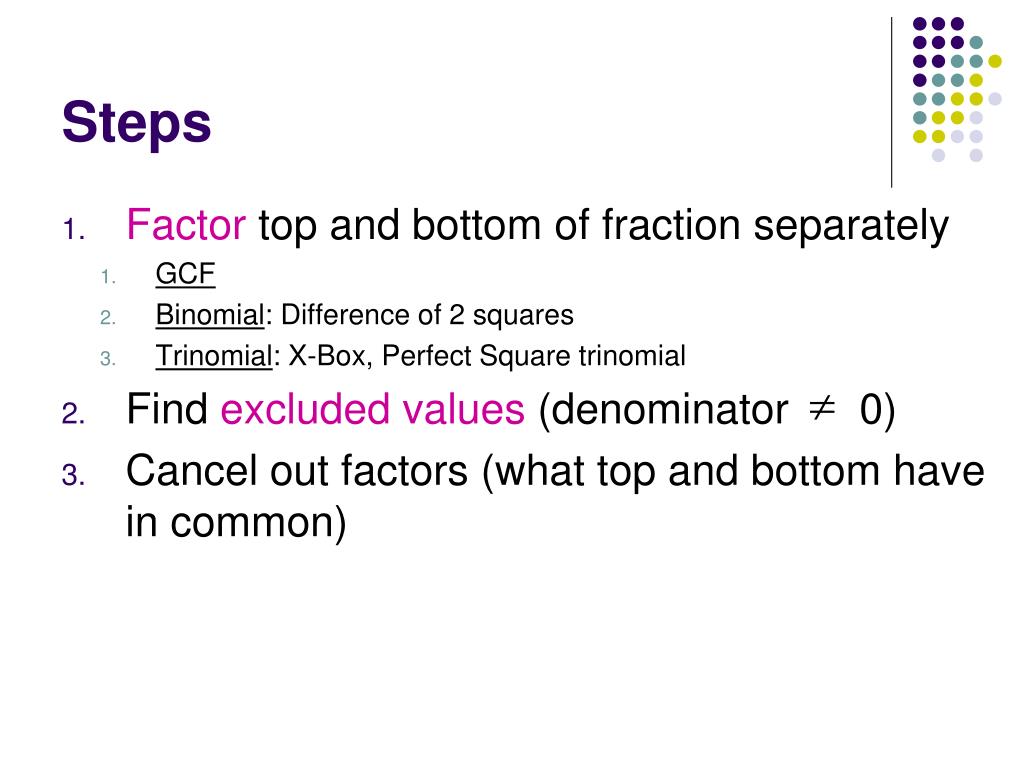Click the purple number 2 list marker
The height and width of the screenshot is (768, 1024).
click(x=73, y=414)
